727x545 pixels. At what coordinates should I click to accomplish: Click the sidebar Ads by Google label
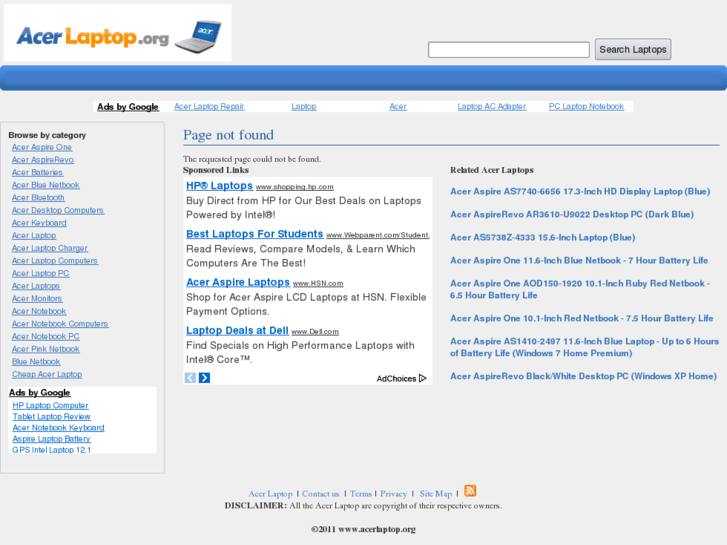click(39, 392)
